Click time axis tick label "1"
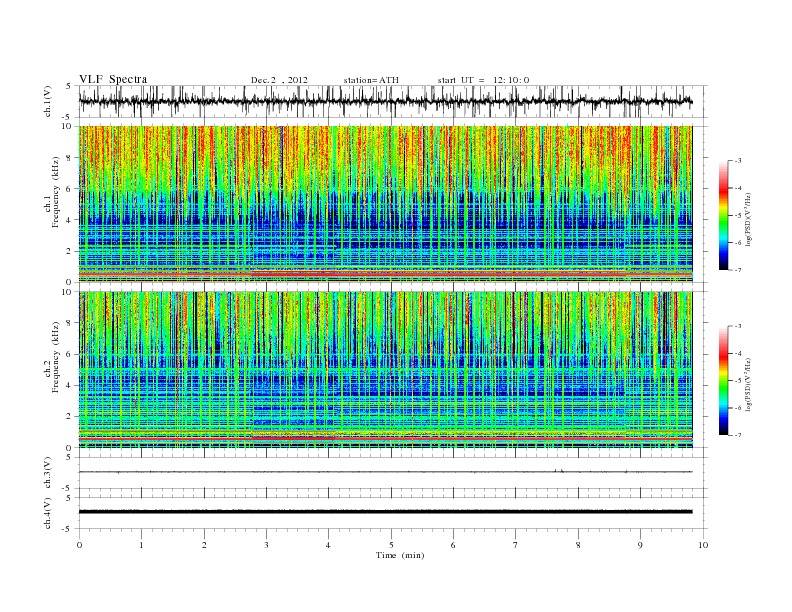Viewport: 792px width, 612px height. pos(141,545)
